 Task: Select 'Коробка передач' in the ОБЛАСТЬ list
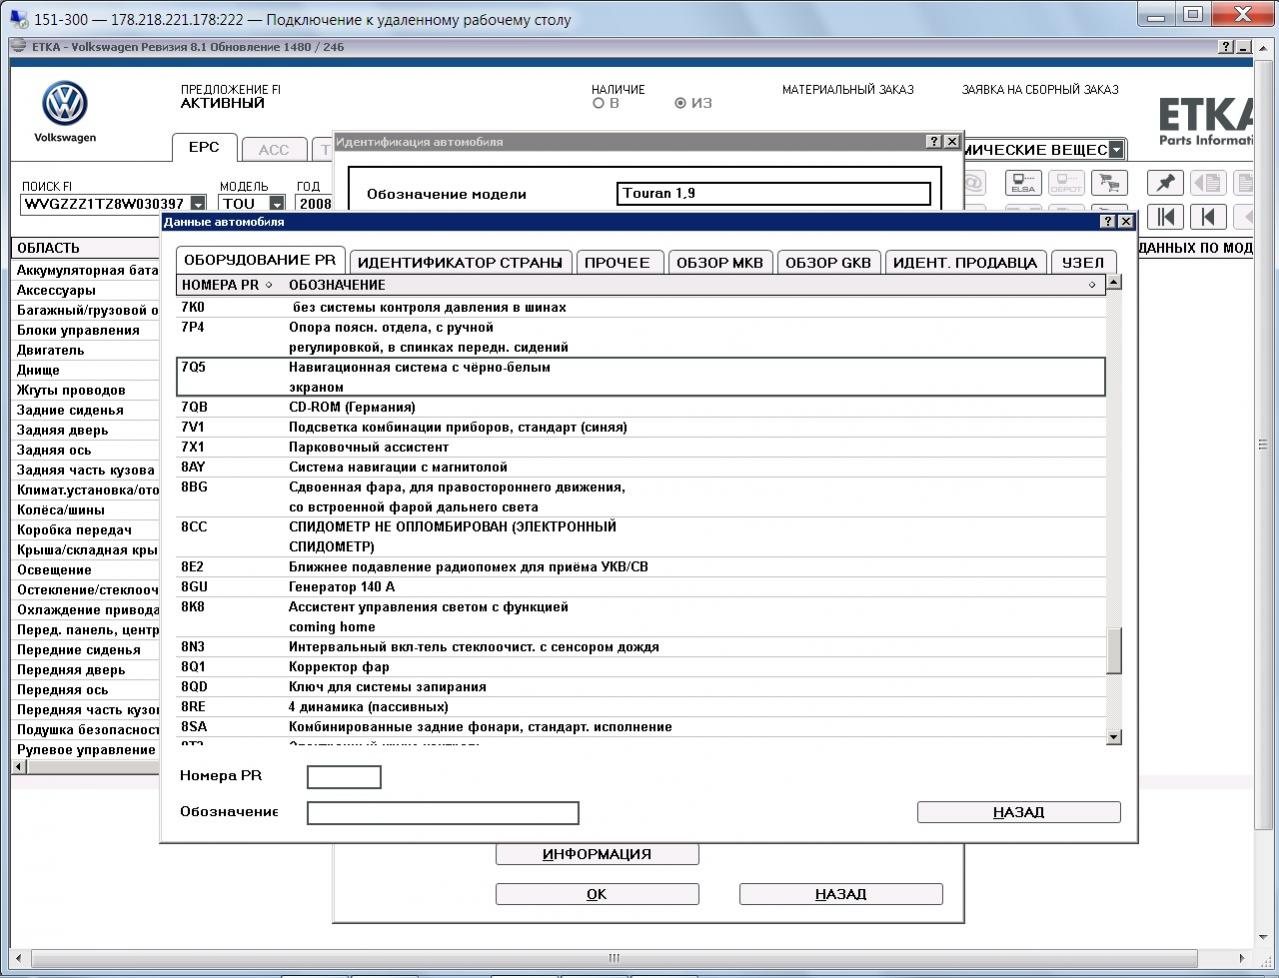[86, 530]
